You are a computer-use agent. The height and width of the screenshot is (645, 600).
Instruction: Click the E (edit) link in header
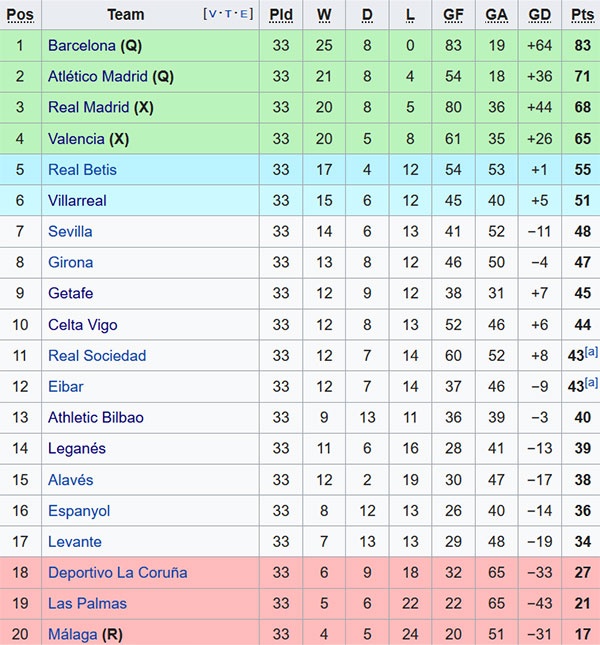(x=244, y=15)
